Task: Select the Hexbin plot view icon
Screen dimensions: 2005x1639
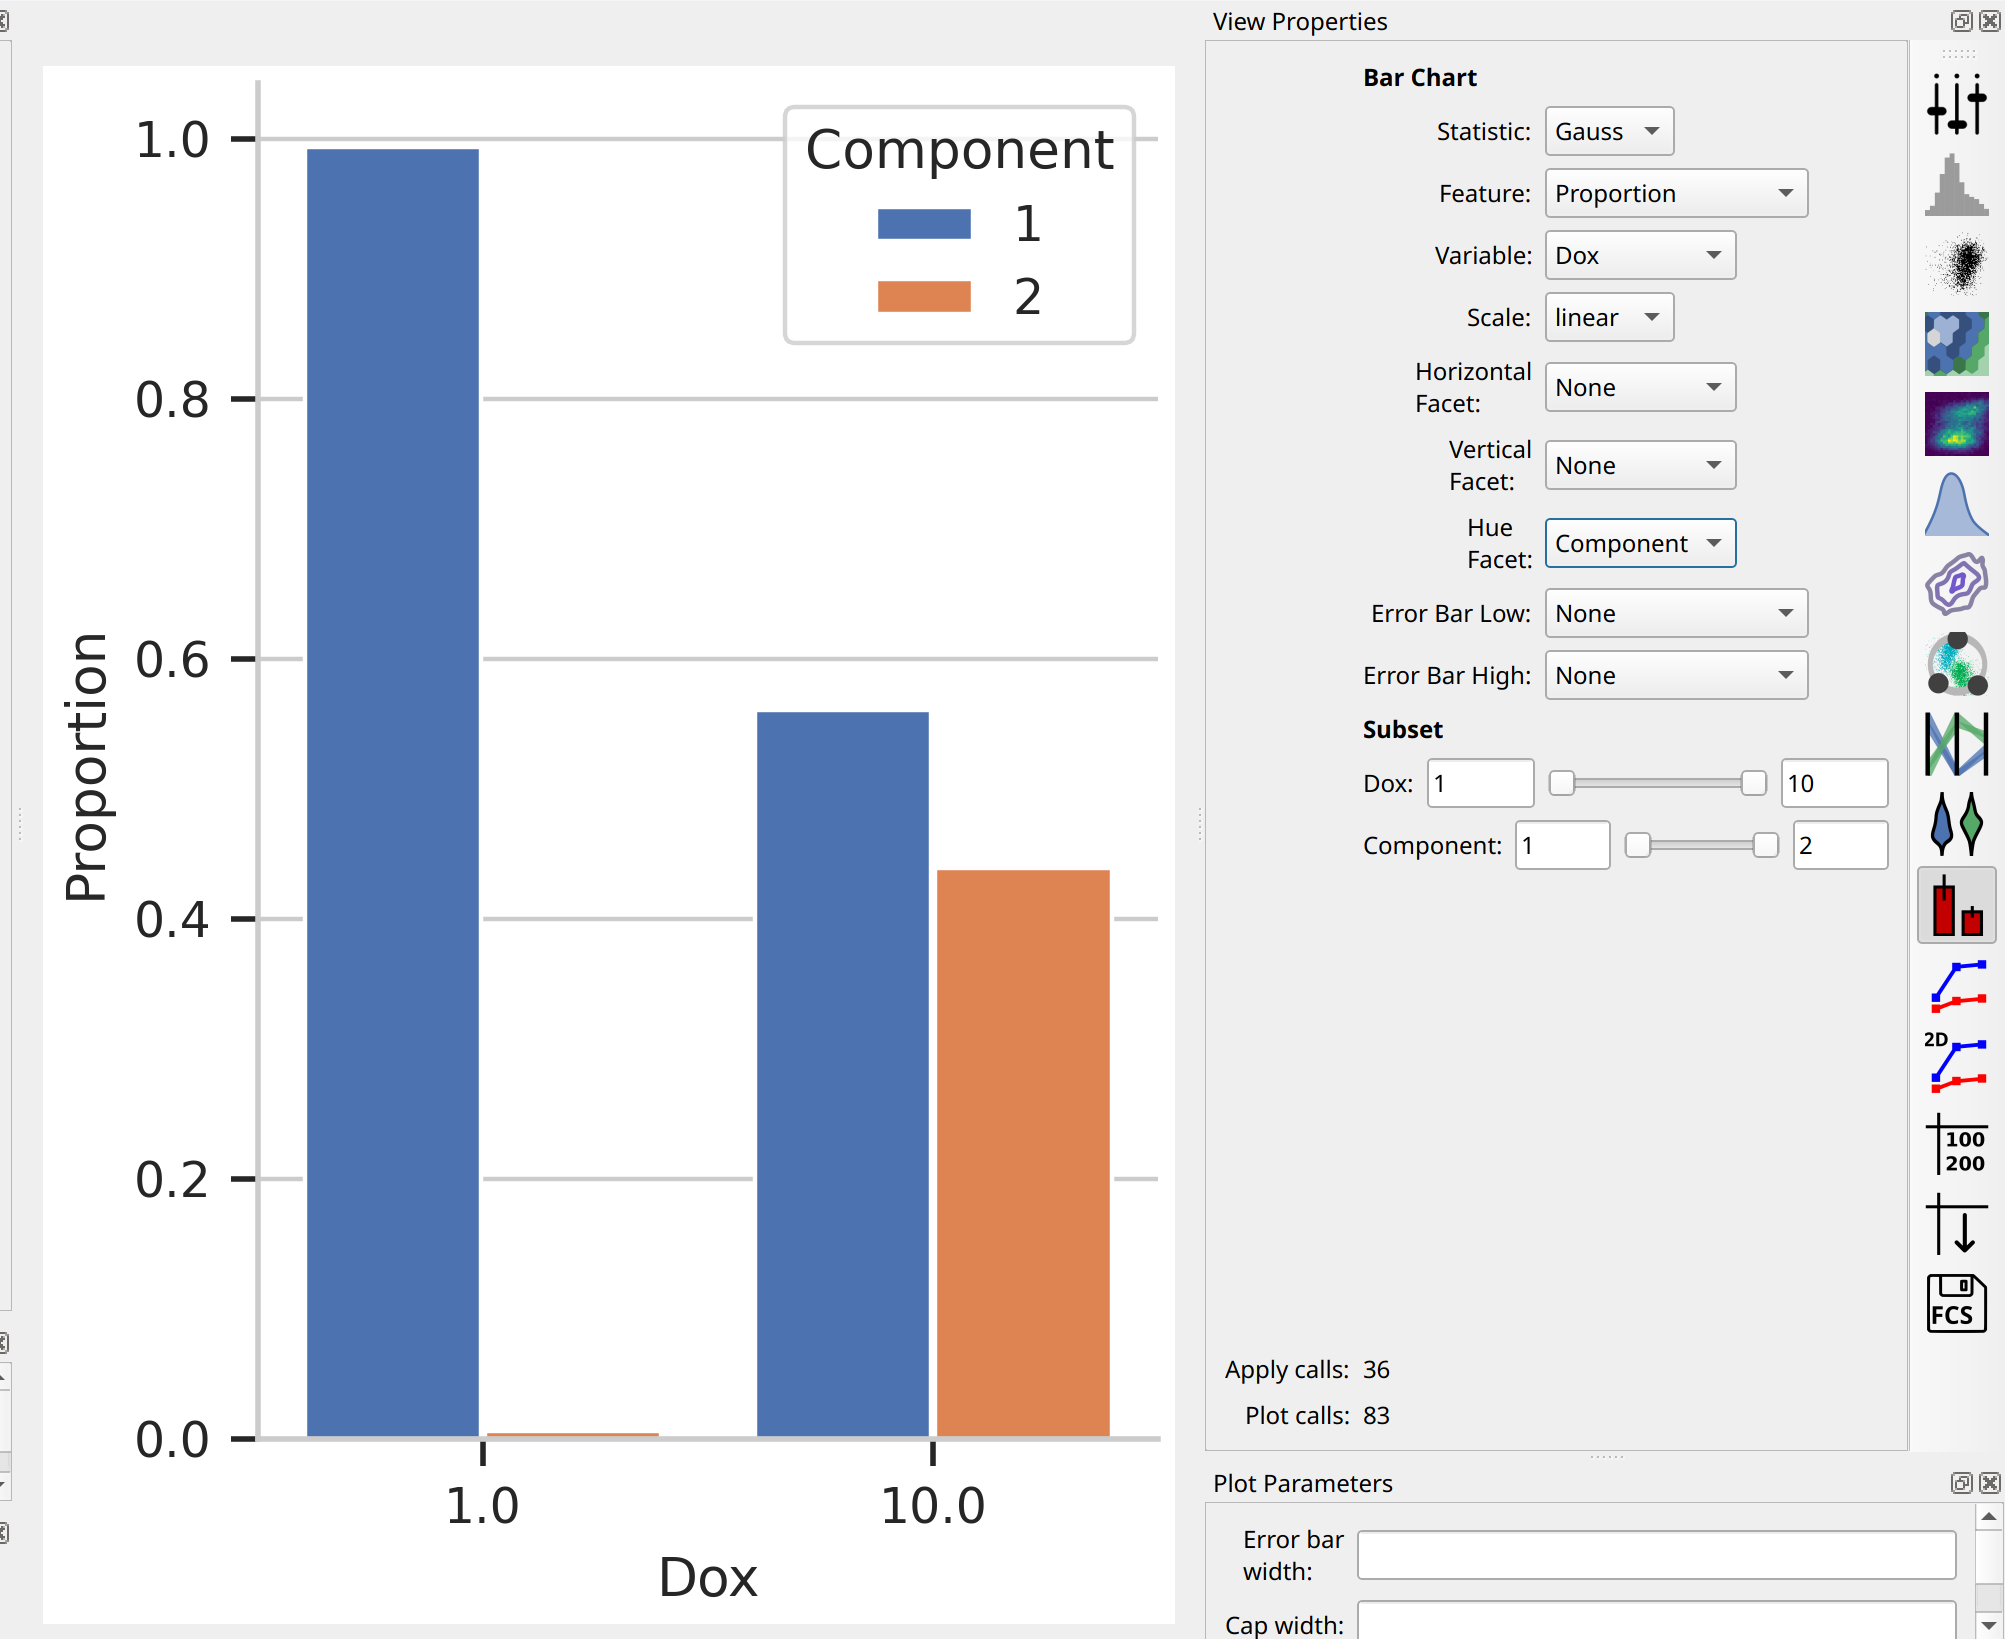Action: tap(1956, 343)
